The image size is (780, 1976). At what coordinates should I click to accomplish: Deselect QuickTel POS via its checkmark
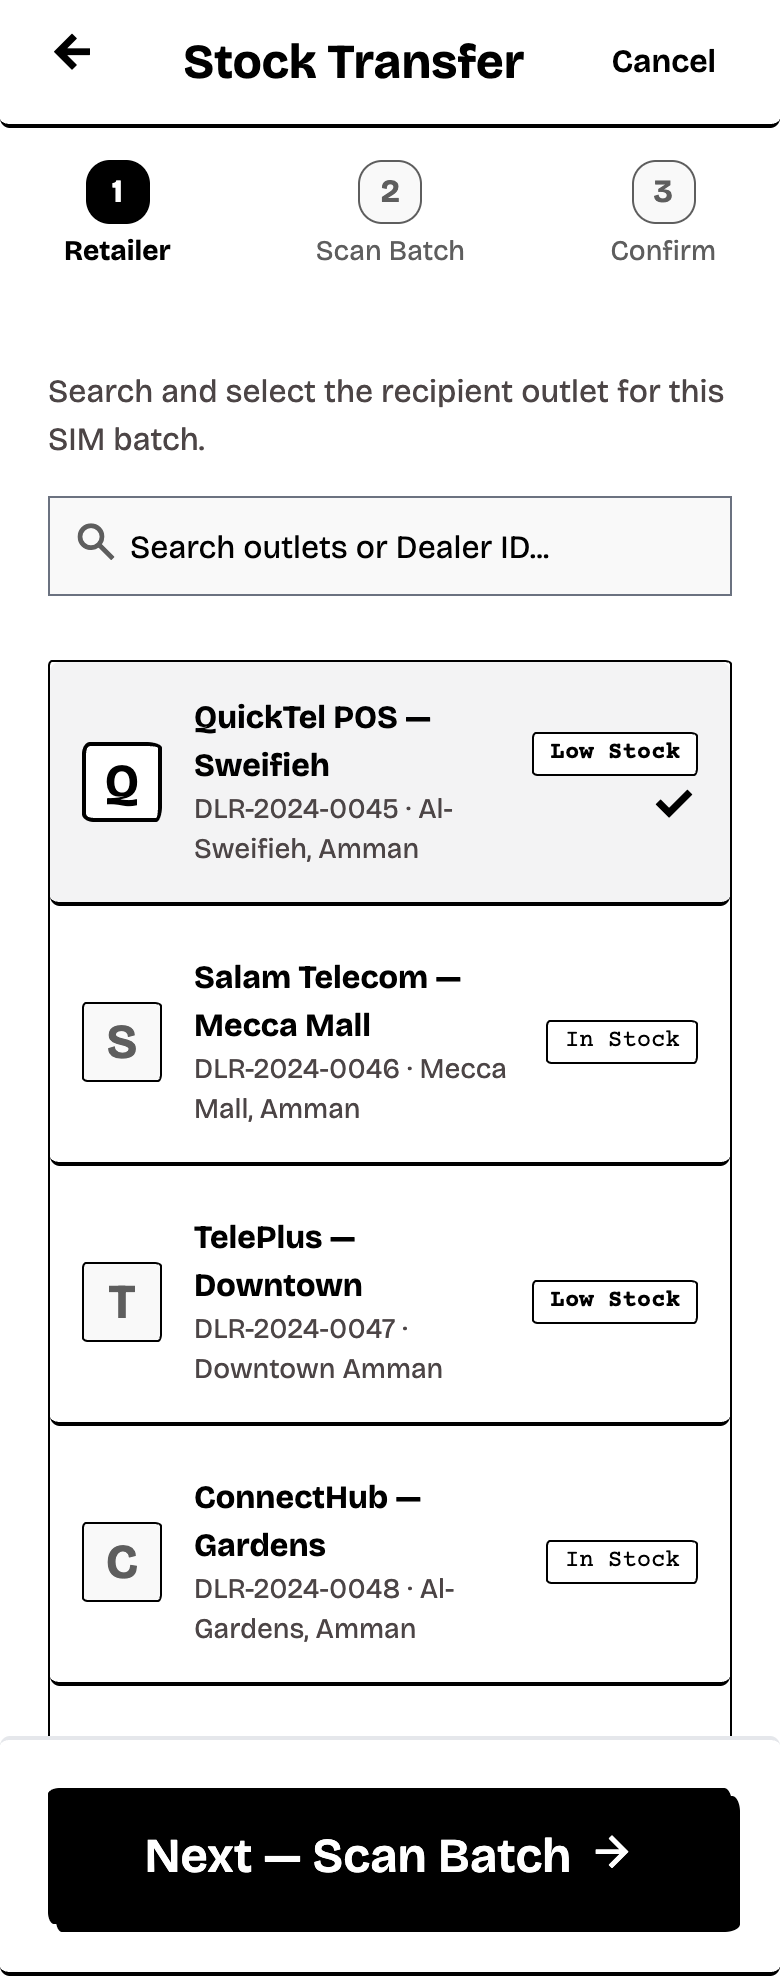pos(674,803)
